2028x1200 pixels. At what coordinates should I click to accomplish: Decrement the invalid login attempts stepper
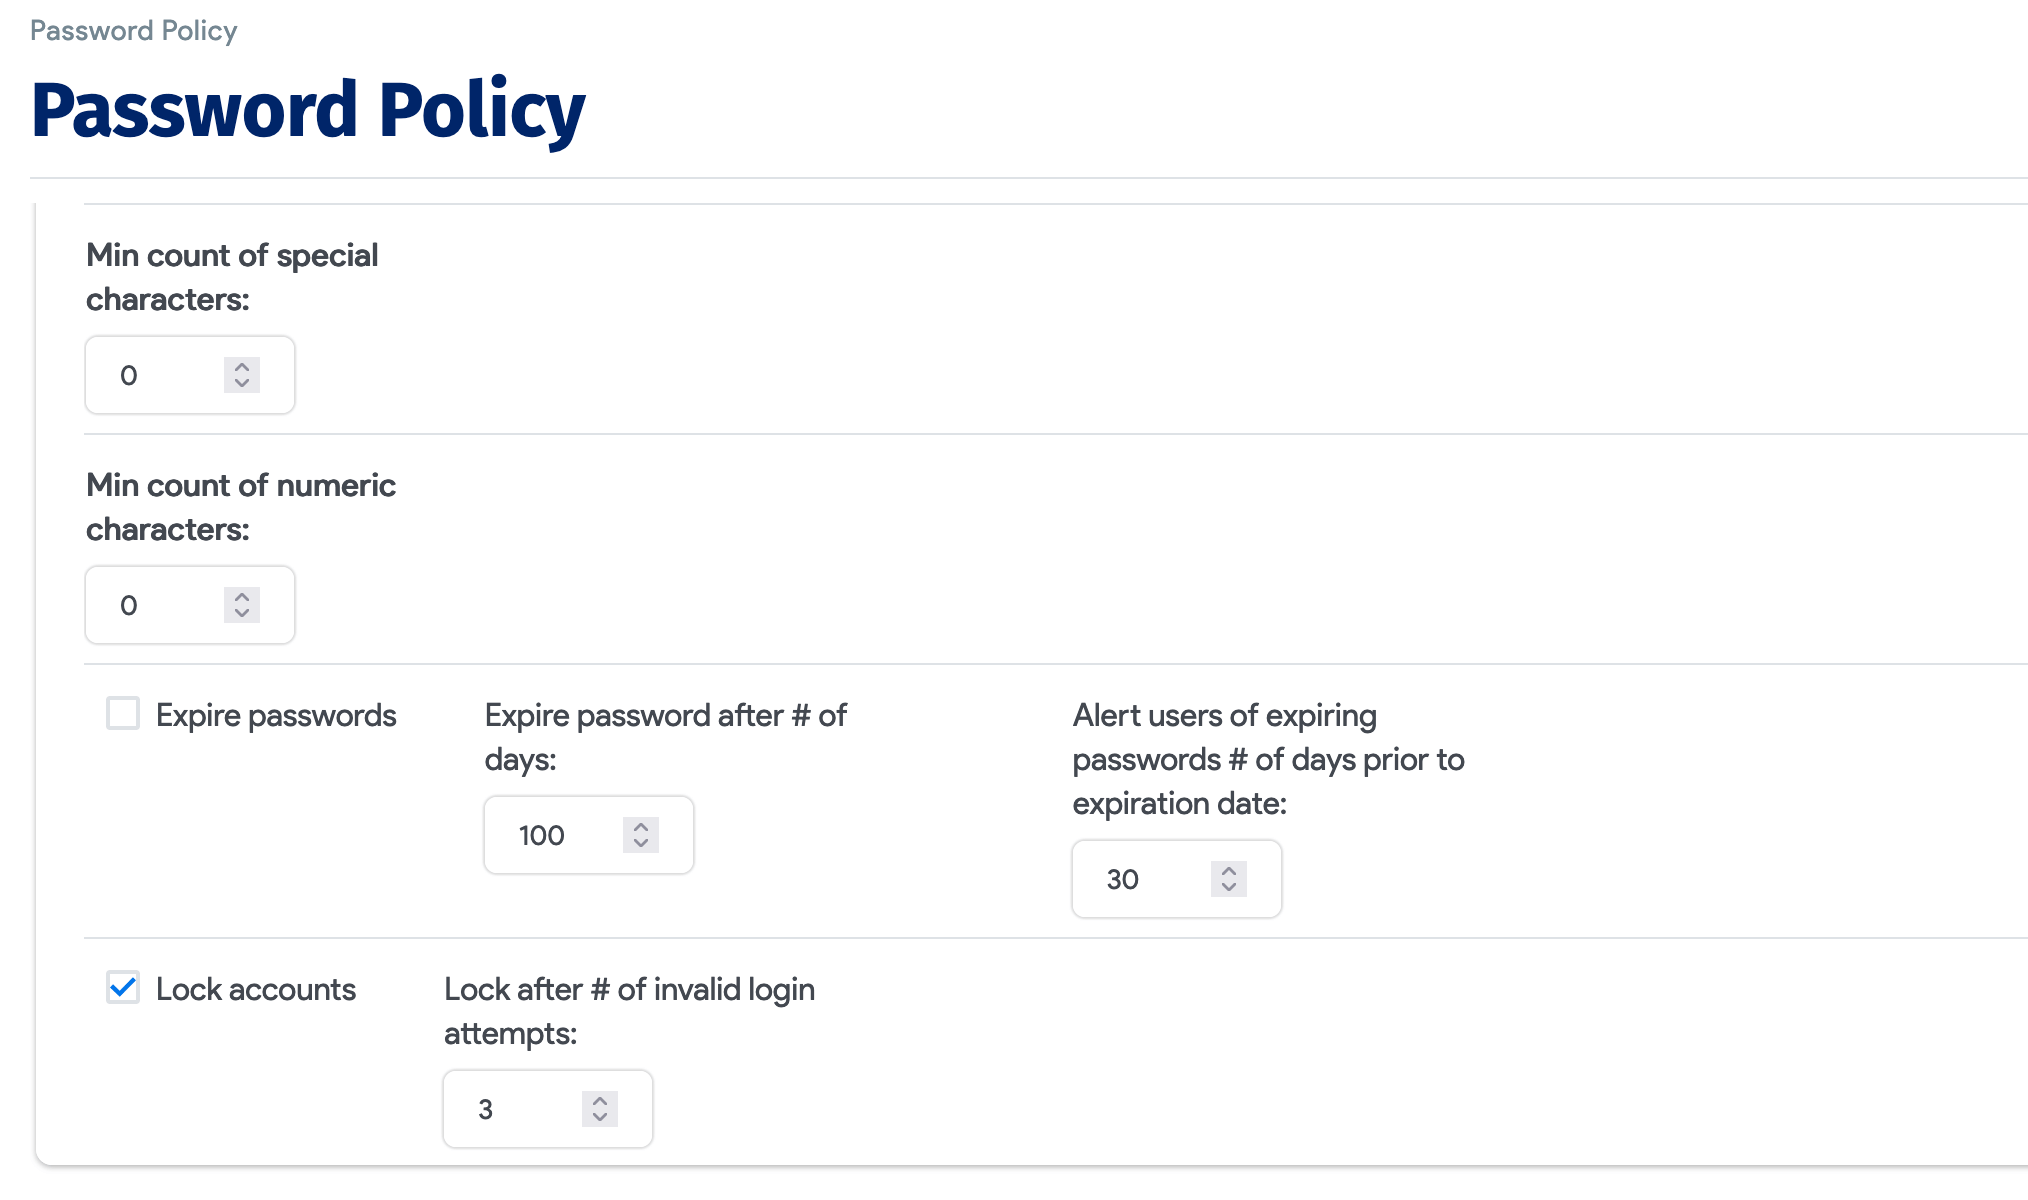599,1117
